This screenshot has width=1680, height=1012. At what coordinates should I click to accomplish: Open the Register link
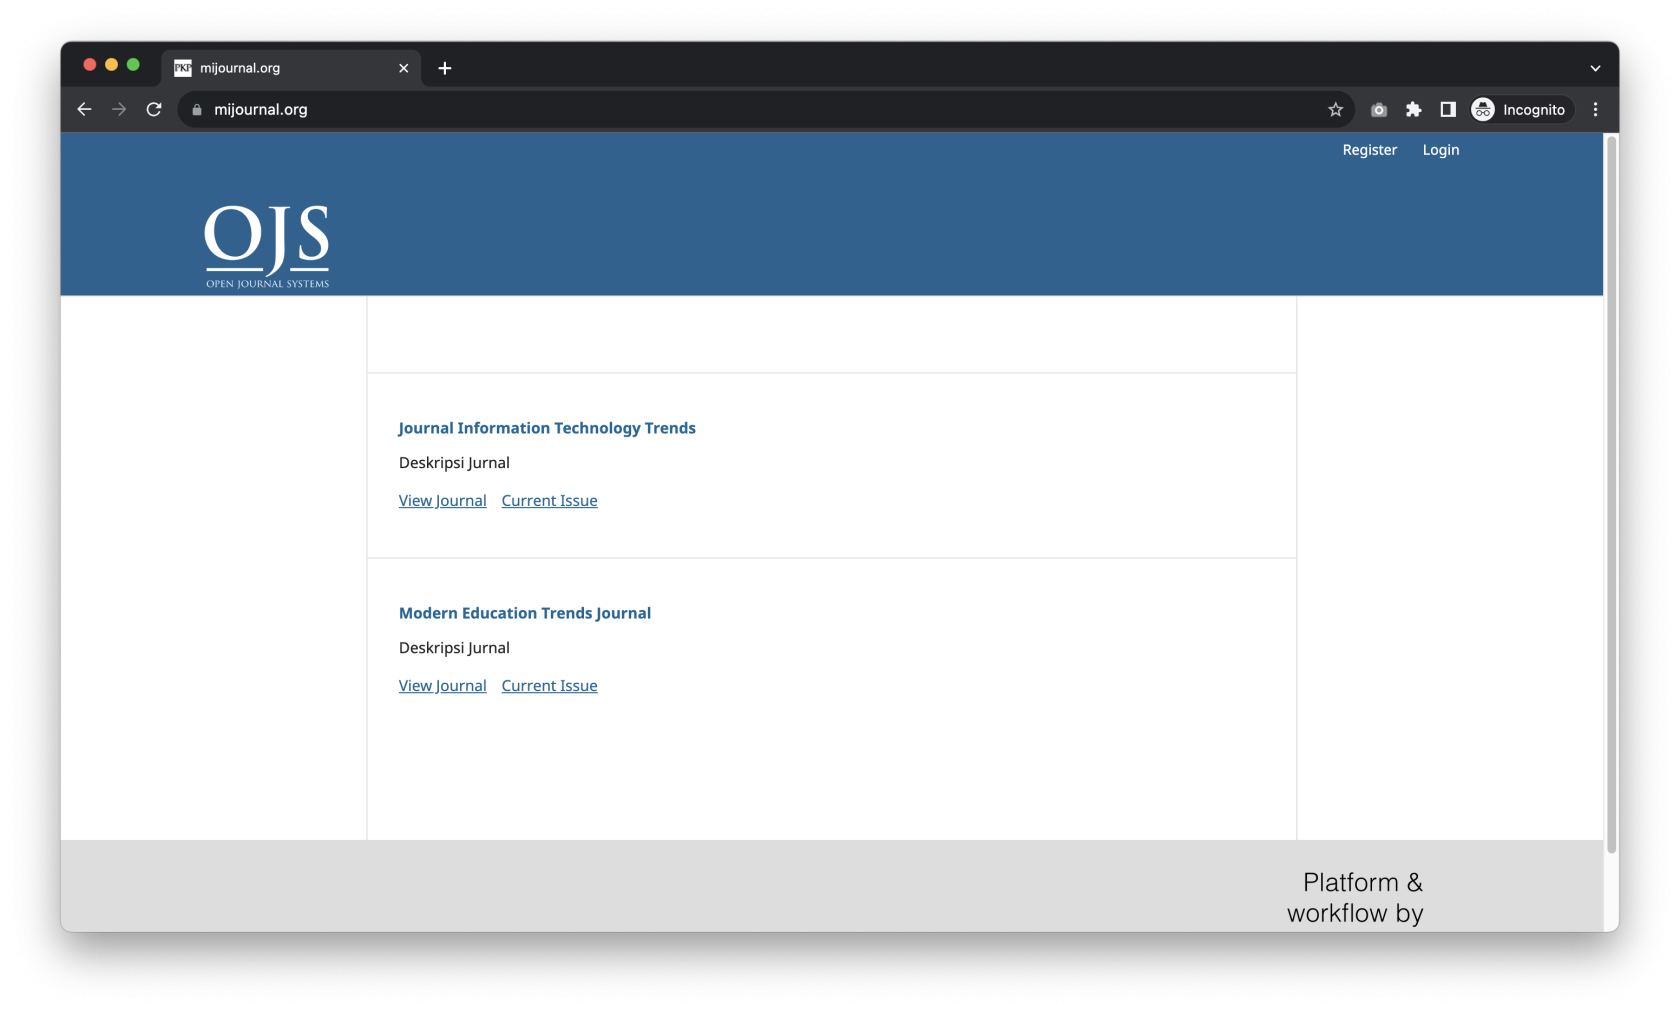[x=1369, y=150]
